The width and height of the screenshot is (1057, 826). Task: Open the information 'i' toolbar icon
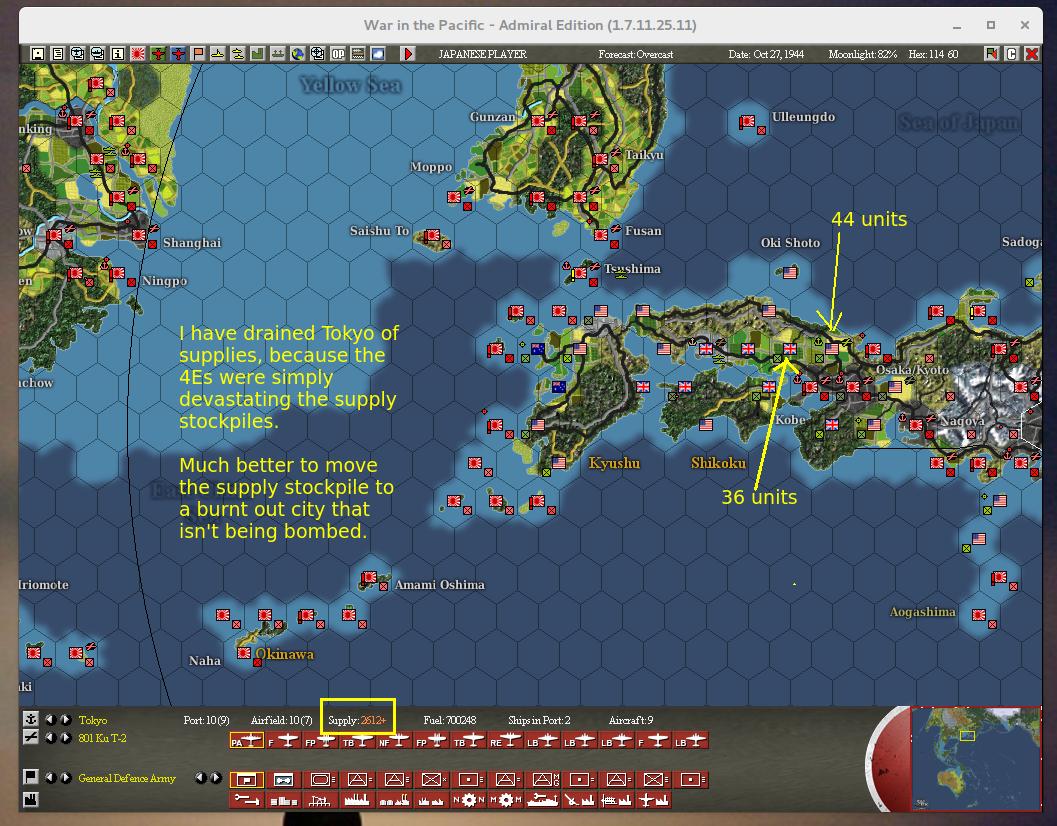point(118,53)
